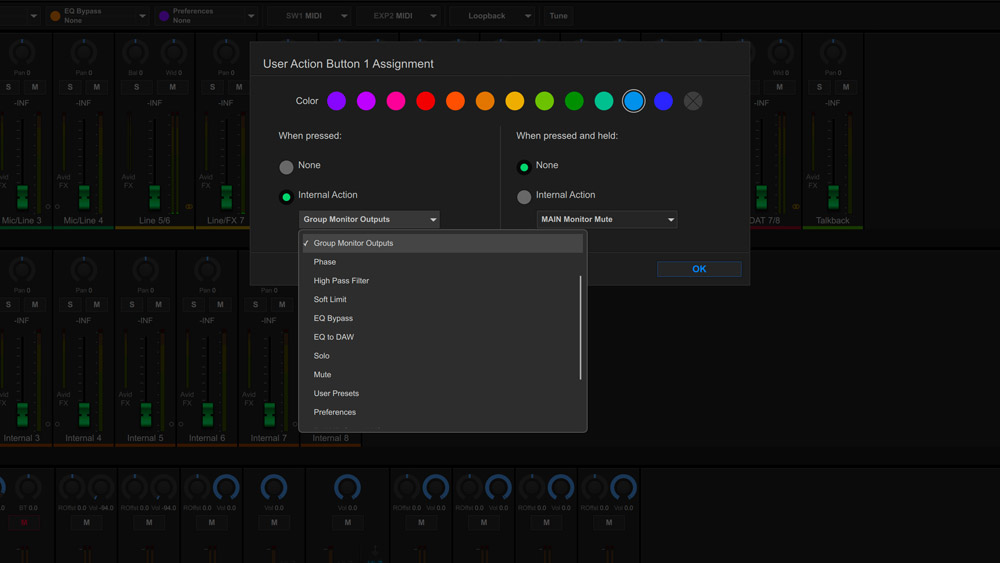This screenshot has width=1000, height=563.
Task: Solo the Mic/Line 4 channel
Action: pyautogui.click(x=71, y=87)
